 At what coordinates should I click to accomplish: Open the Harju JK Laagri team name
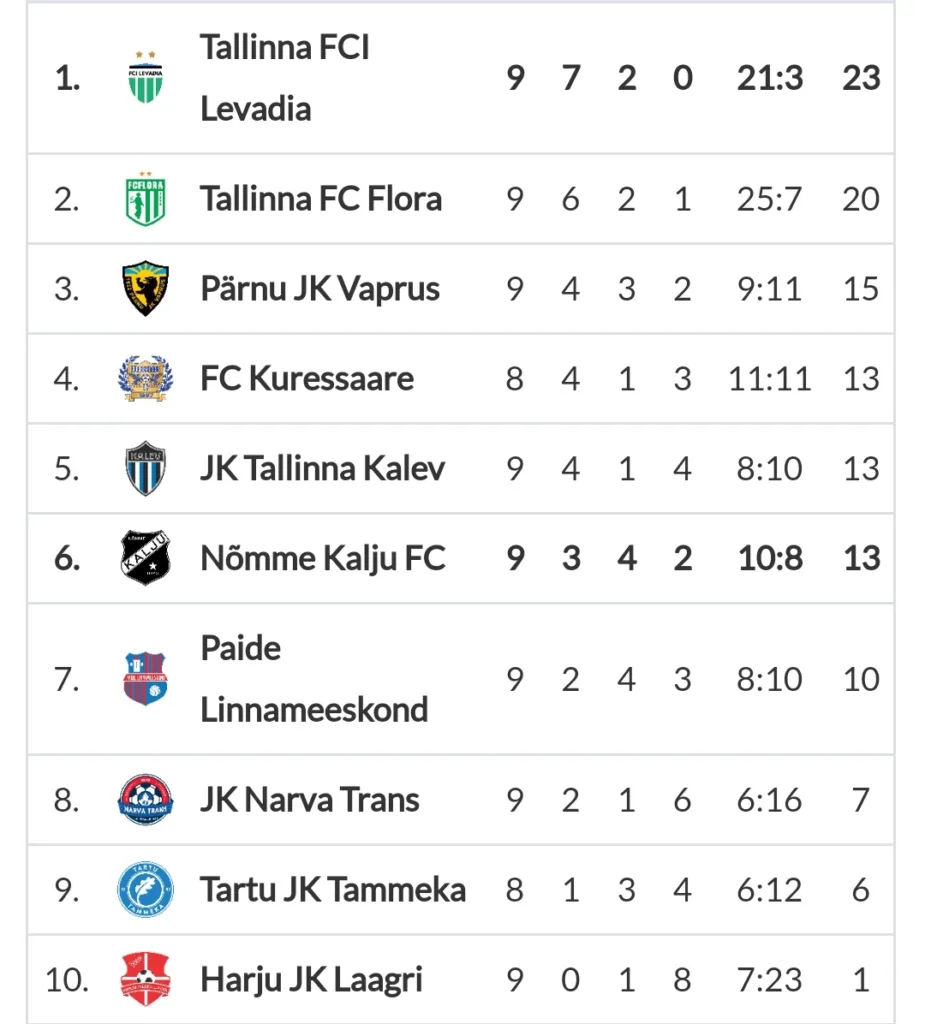(312, 980)
